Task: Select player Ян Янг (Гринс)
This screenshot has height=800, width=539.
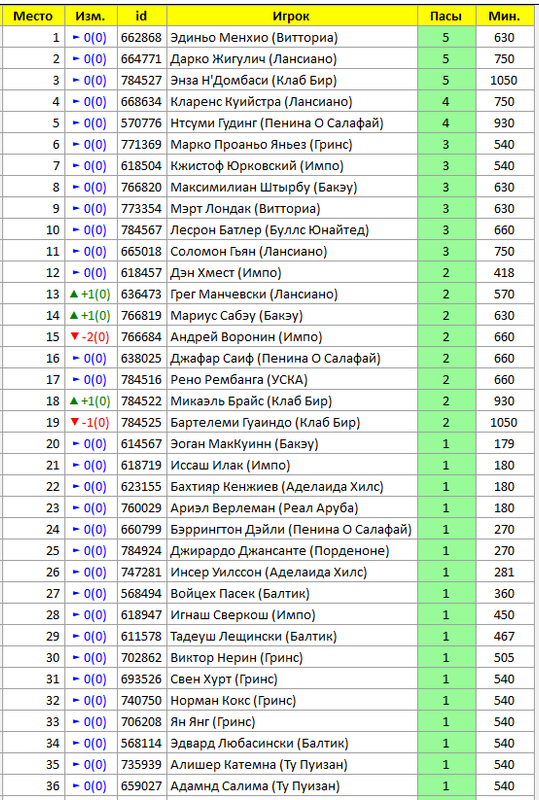Action: coord(213,722)
